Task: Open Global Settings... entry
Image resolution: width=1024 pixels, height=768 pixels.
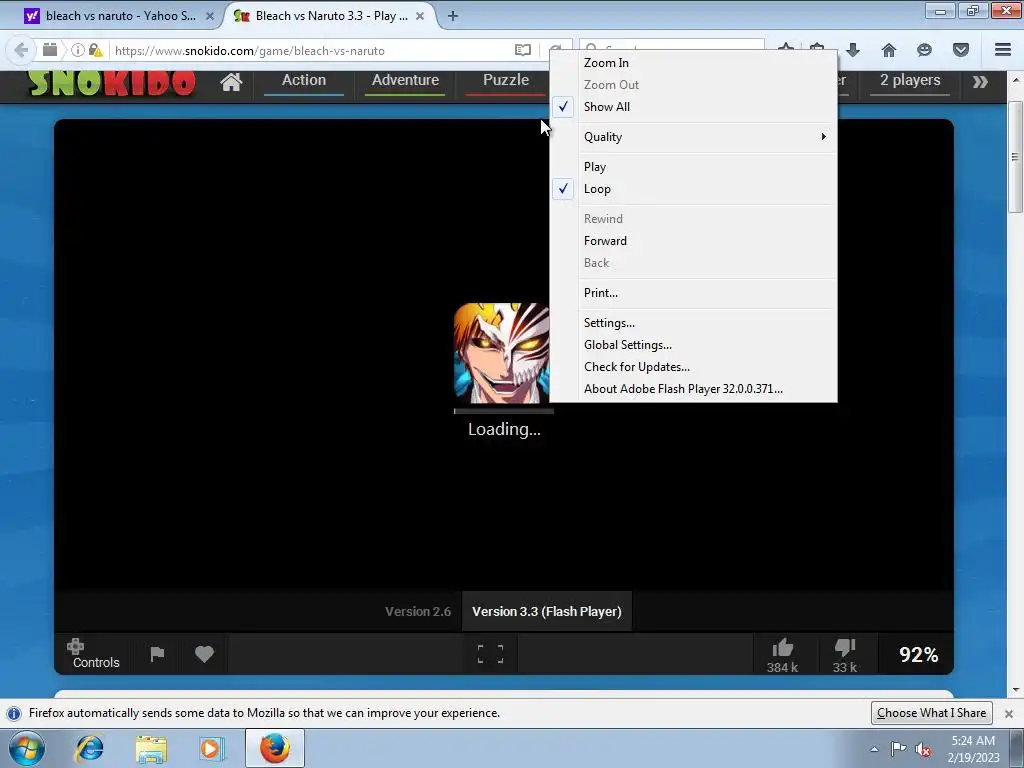Action: tap(693, 345)
